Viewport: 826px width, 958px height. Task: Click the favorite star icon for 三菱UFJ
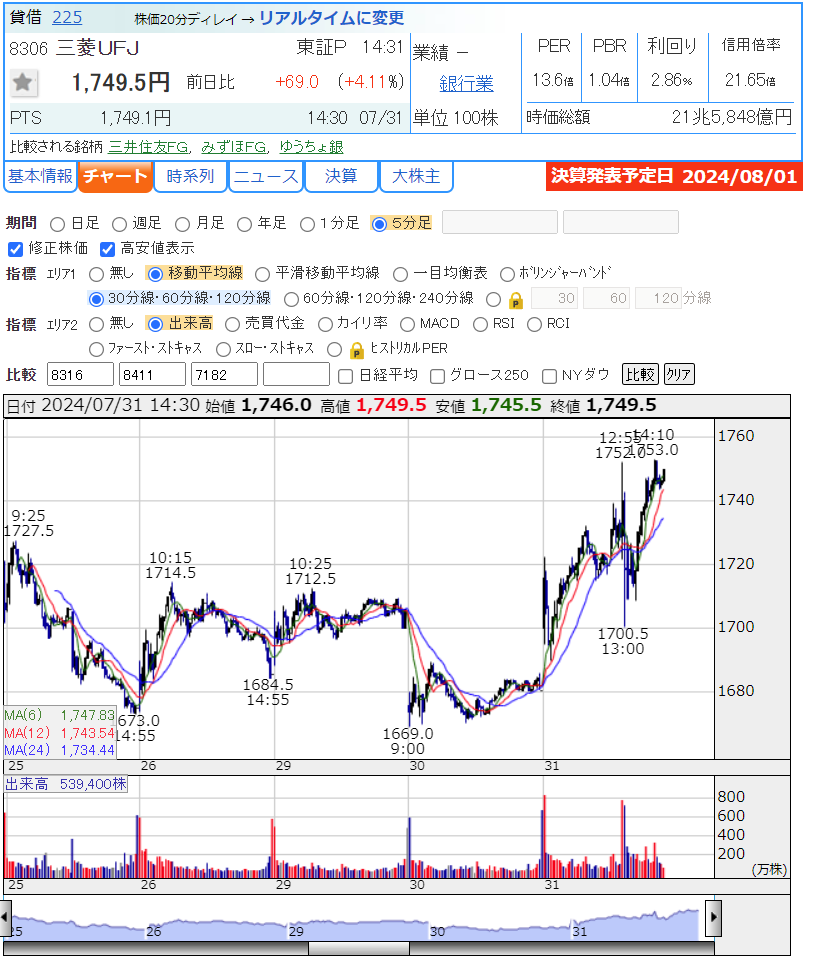tap(23, 82)
